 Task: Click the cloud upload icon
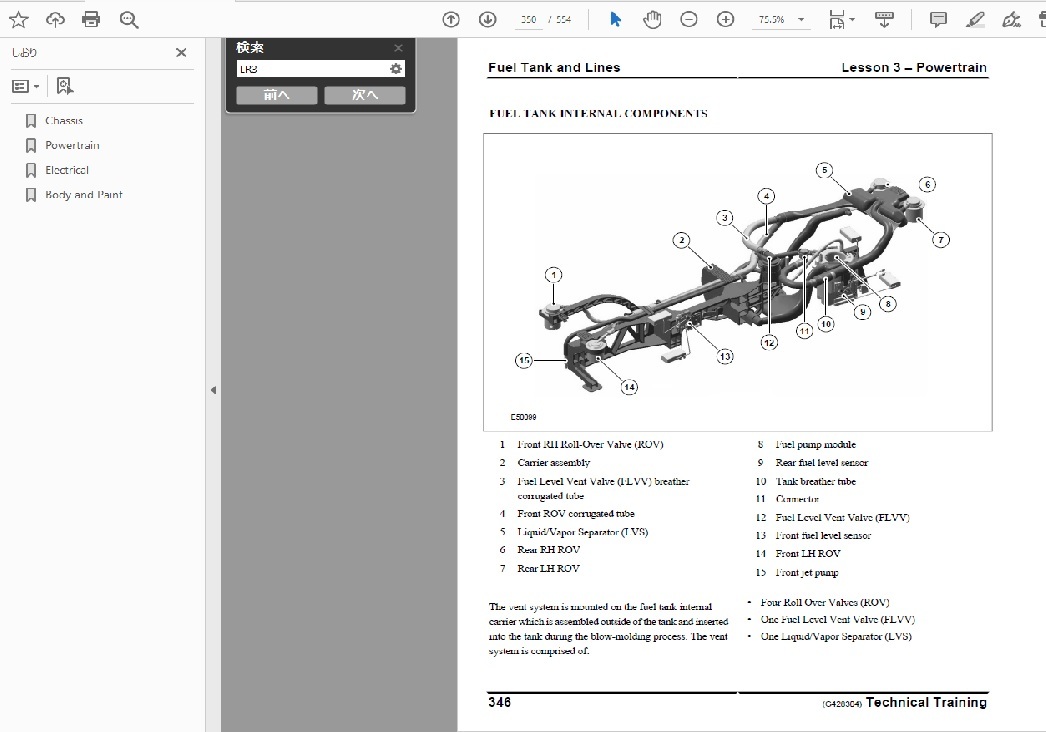coord(55,19)
